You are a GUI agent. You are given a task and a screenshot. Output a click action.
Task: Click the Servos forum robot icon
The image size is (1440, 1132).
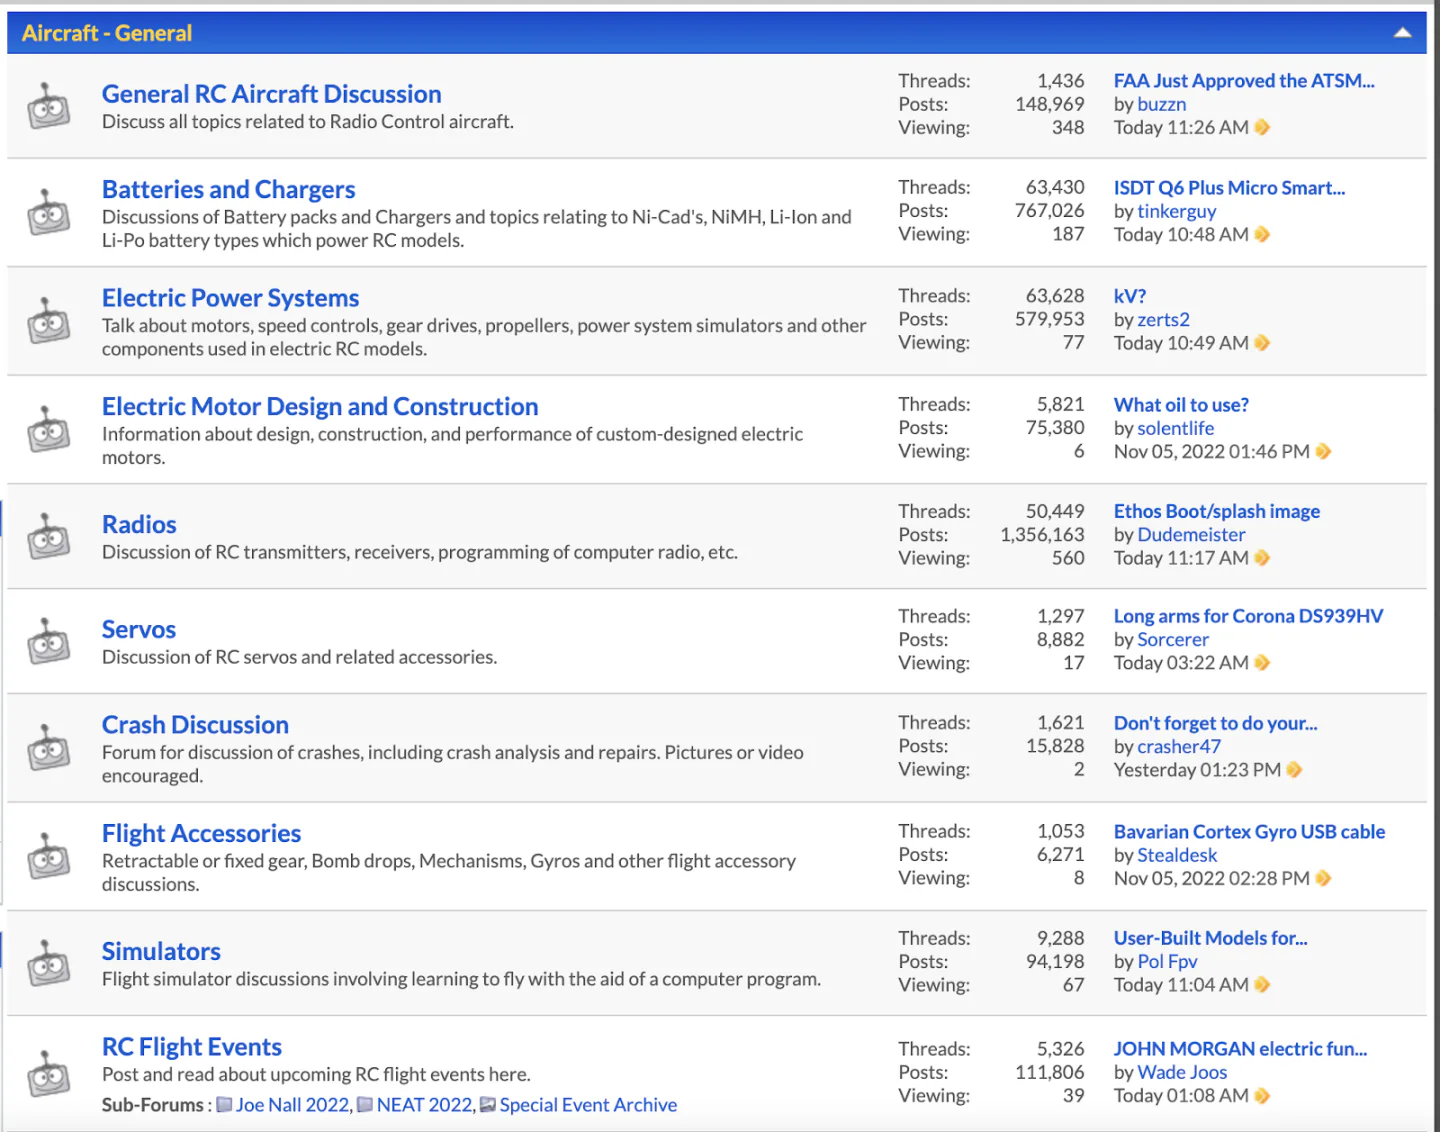pyautogui.click(x=48, y=641)
